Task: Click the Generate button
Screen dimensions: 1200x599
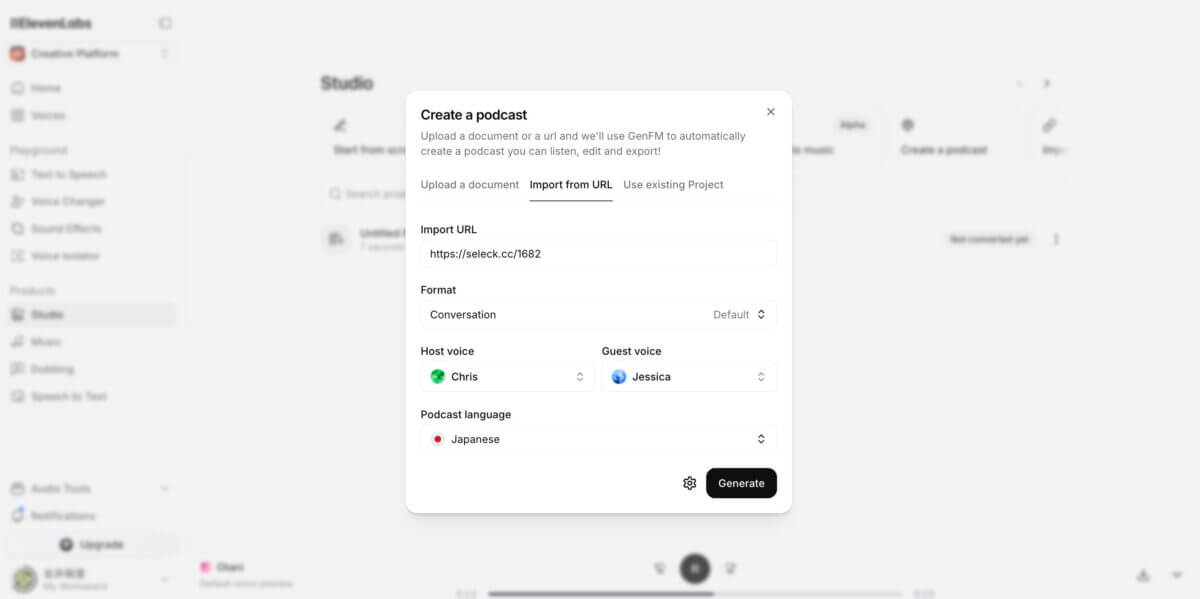Action: point(741,483)
